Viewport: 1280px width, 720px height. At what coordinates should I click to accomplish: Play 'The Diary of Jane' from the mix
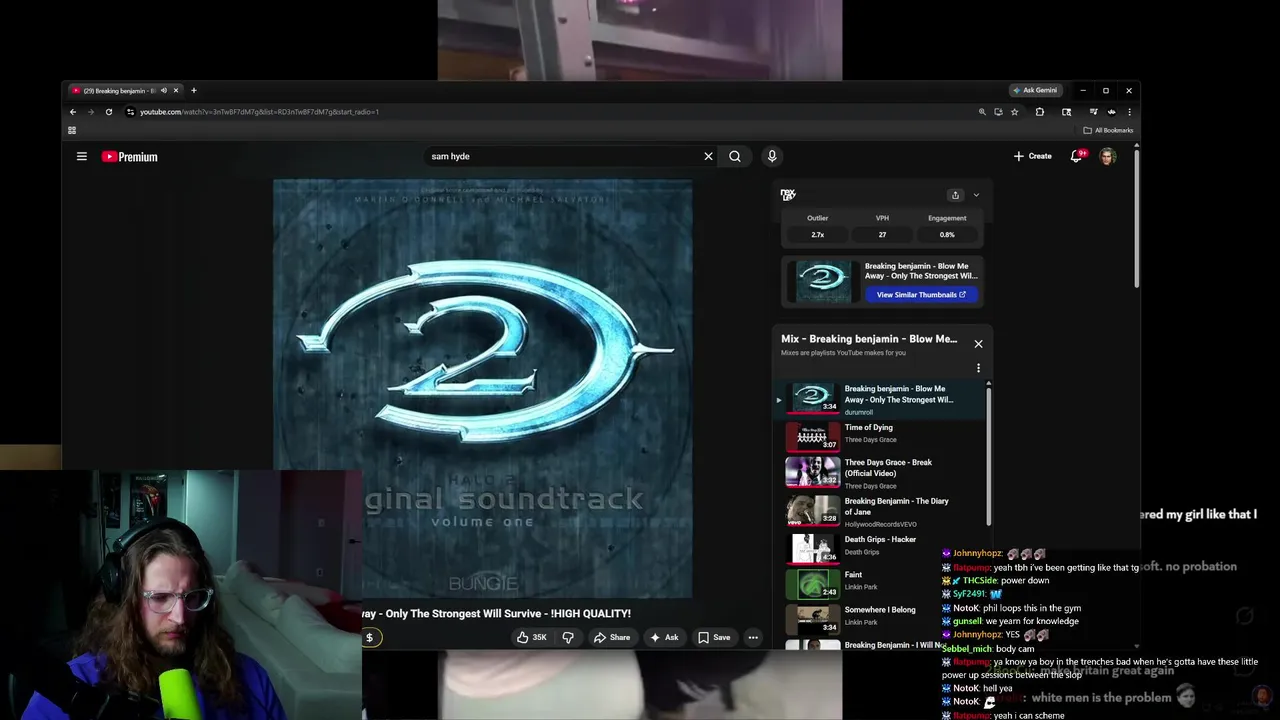882,511
